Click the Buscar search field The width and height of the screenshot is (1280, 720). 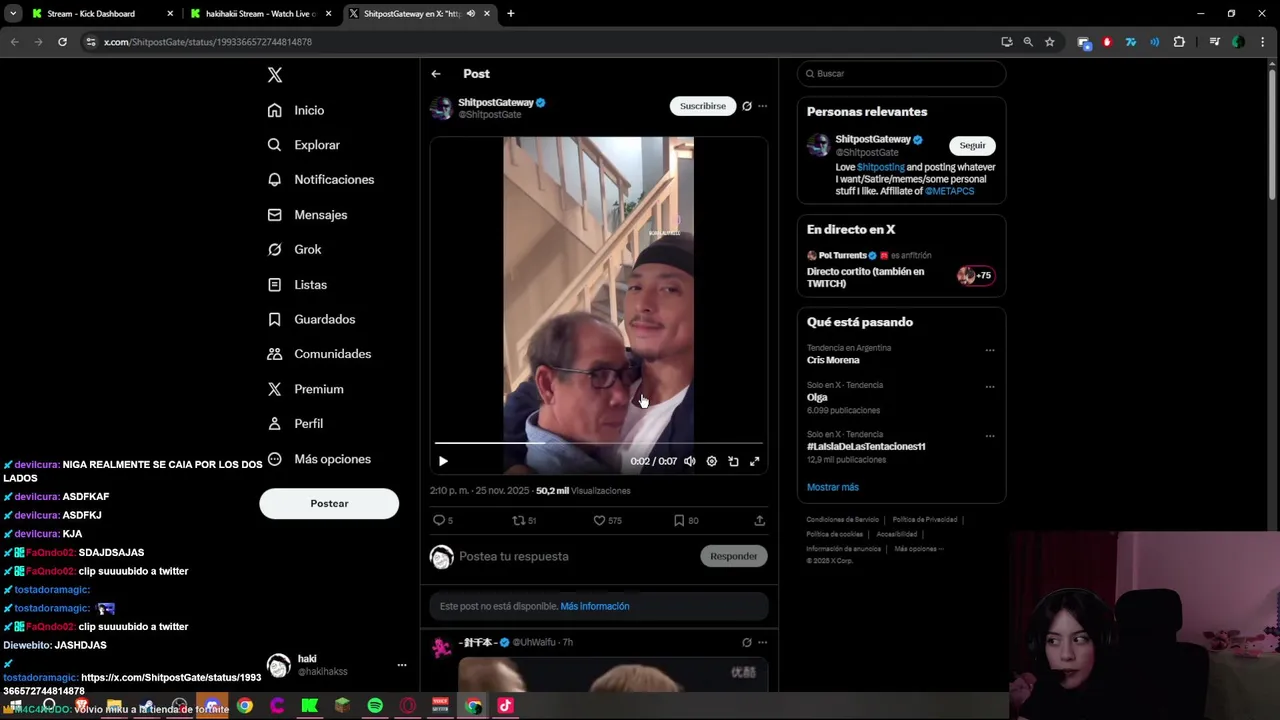click(x=901, y=73)
